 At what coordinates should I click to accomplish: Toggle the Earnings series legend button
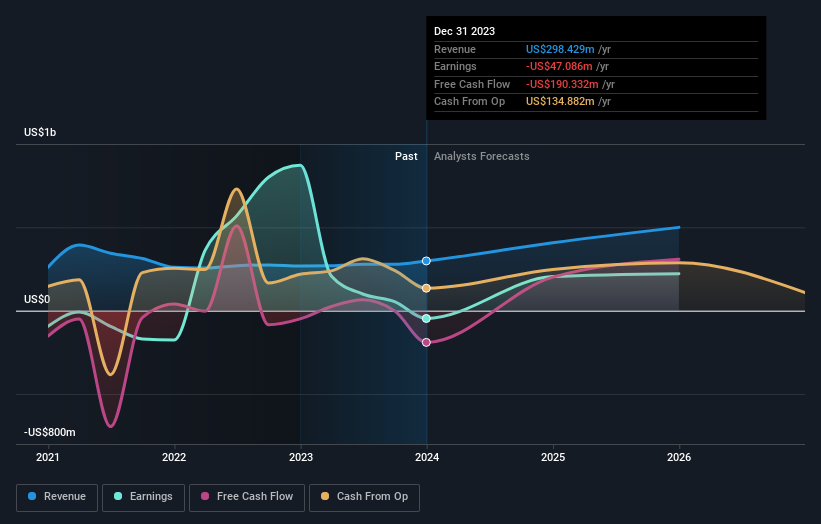coord(143,497)
